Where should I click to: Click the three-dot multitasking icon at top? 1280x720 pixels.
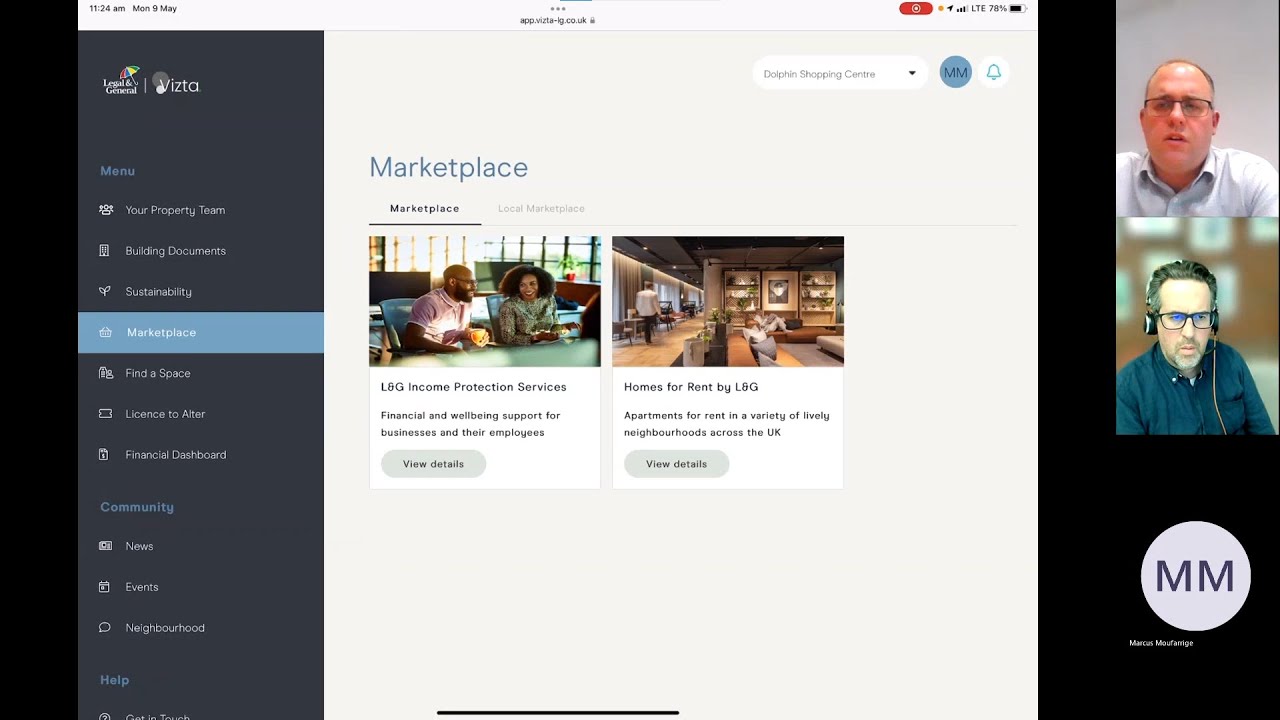(558, 8)
